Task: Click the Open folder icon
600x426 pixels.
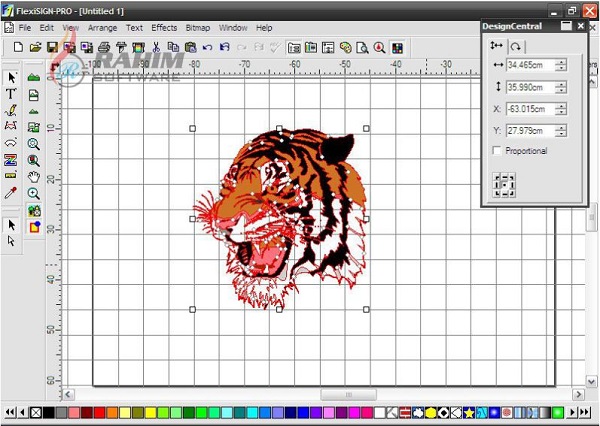Action: (35, 47)
